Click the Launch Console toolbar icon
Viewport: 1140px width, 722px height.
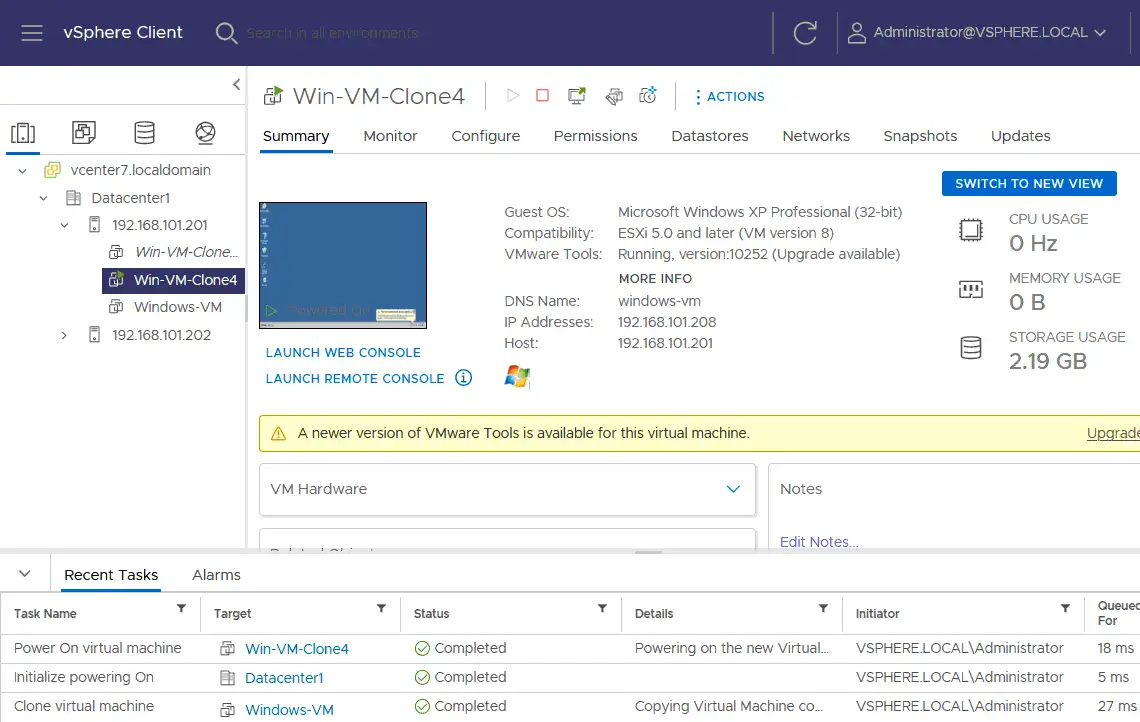[x=577, y=95]
